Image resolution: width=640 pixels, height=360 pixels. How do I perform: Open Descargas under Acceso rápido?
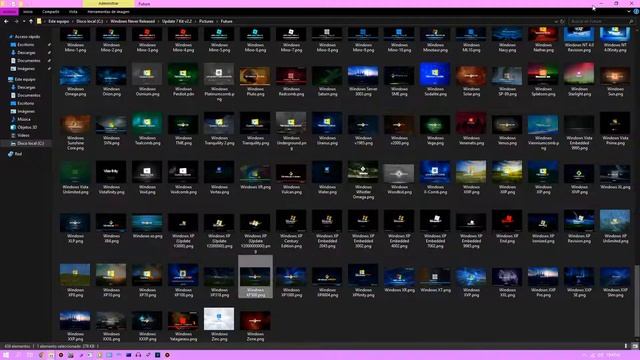click(26, 53)
